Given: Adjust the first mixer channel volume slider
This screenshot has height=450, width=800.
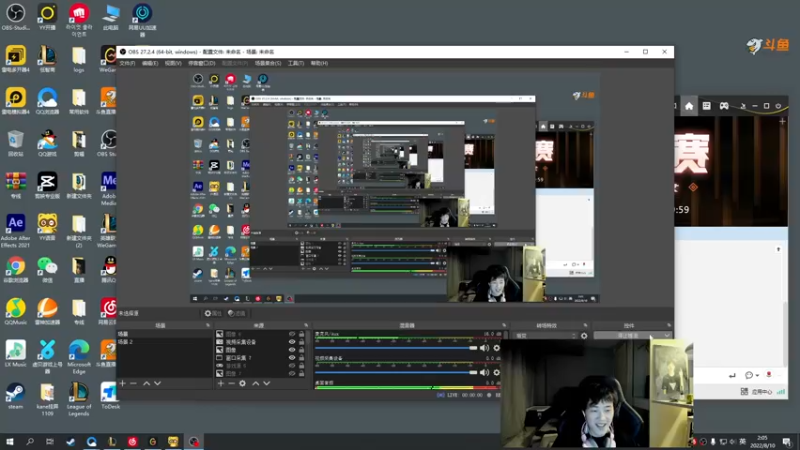Looking at the screenshot, I should coord(396,348).
